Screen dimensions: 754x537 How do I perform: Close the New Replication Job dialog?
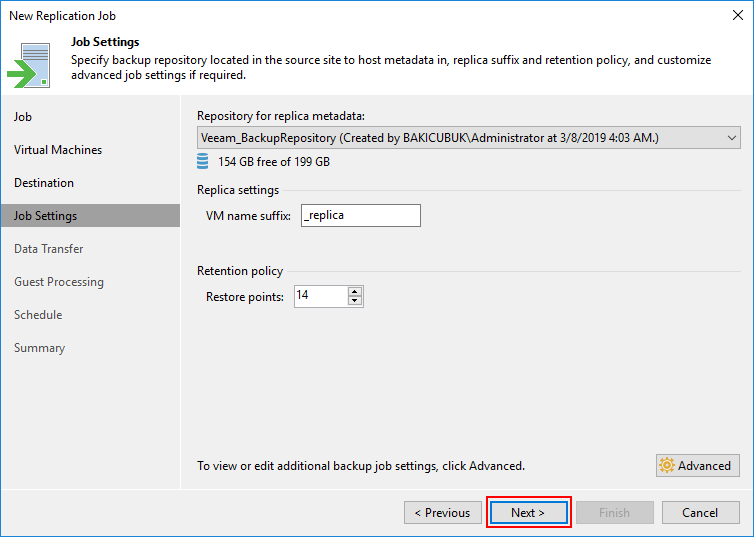(738, 15)
